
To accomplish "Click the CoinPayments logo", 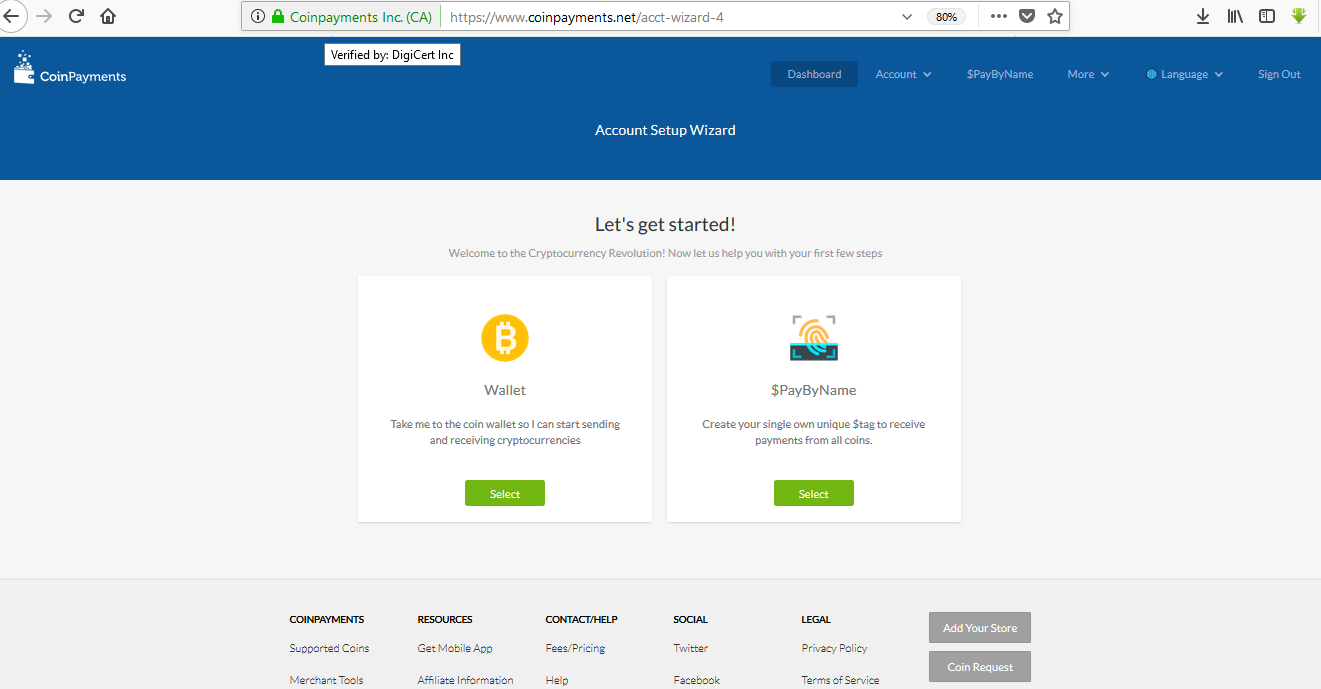I will pyautogui.click(x=70, y=68).
